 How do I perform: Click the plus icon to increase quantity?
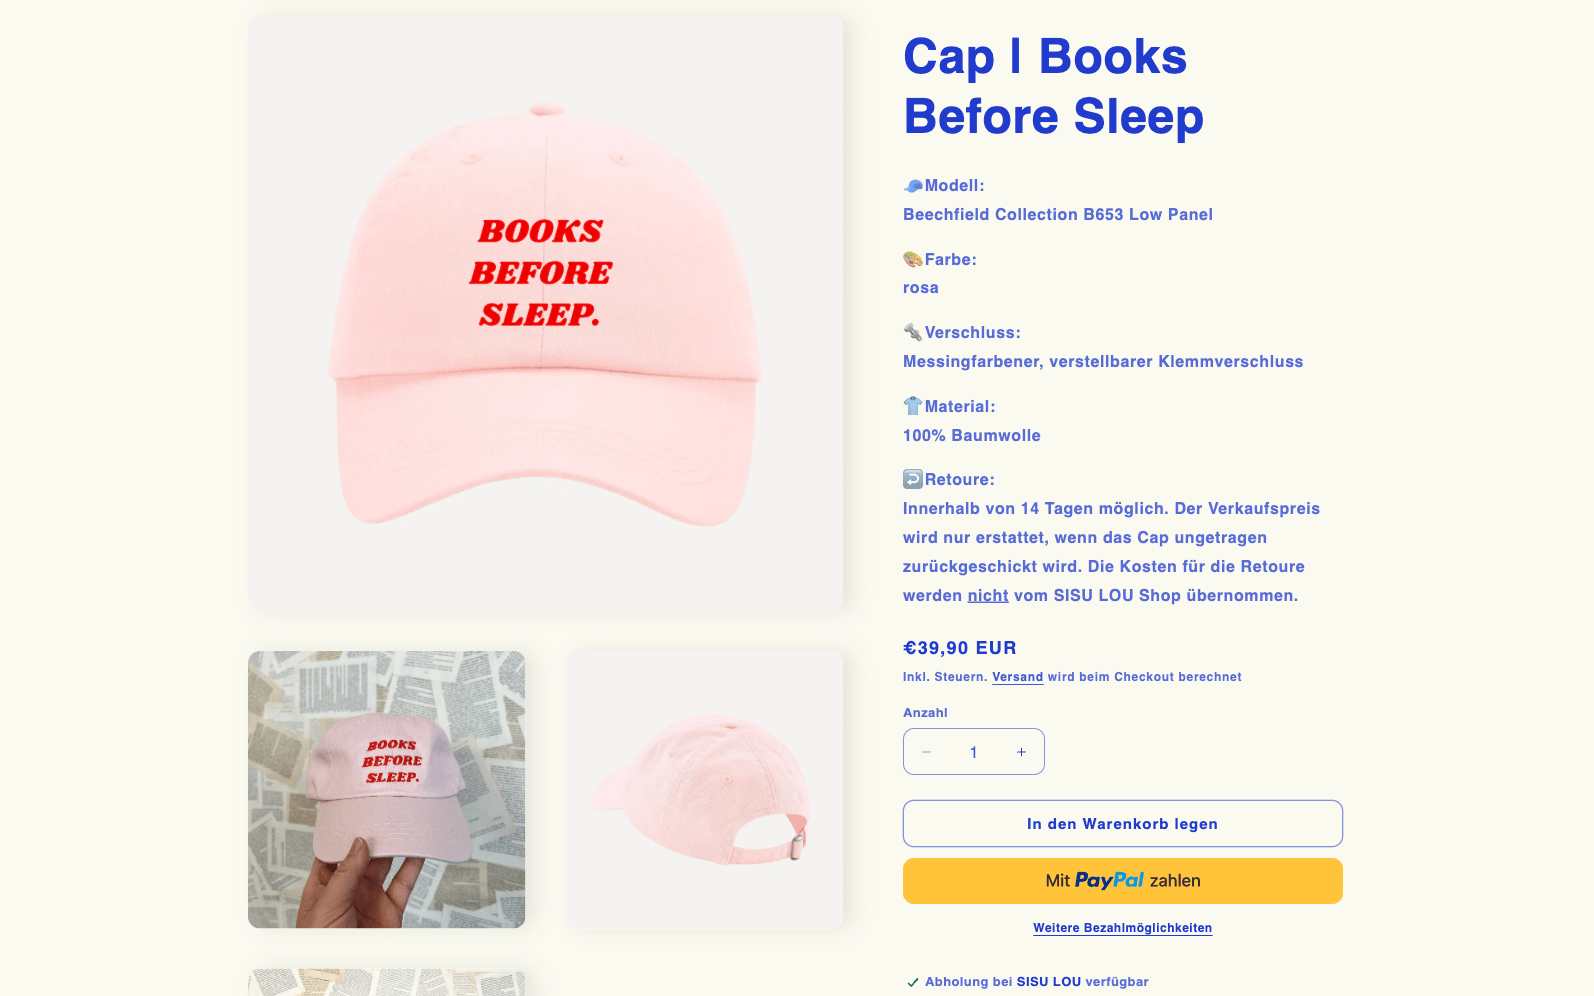1021,752
